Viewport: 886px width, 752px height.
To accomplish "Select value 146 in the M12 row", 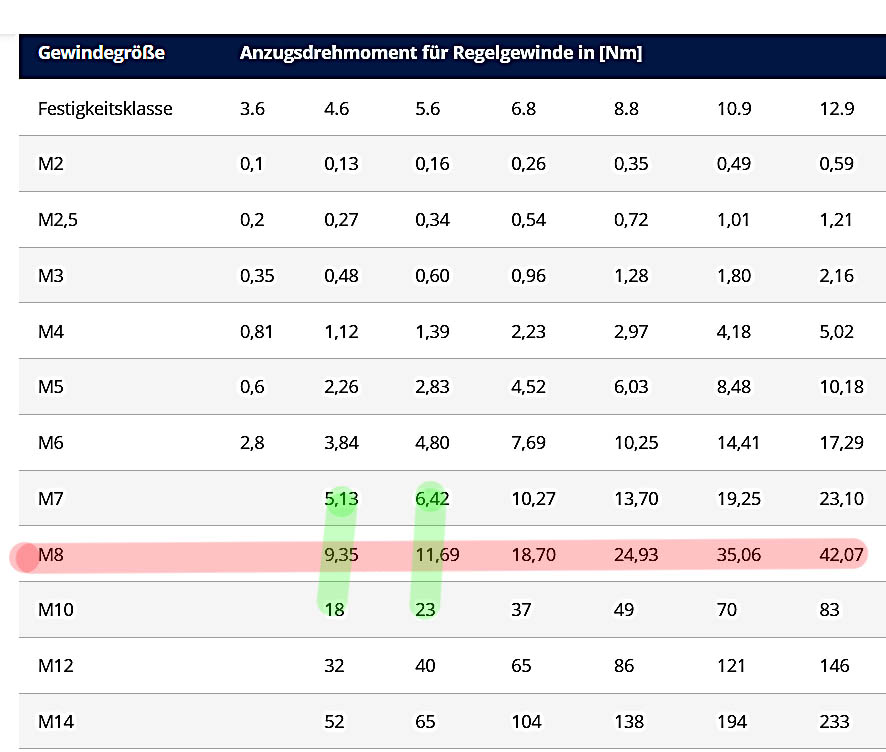I will coord(834,665).
